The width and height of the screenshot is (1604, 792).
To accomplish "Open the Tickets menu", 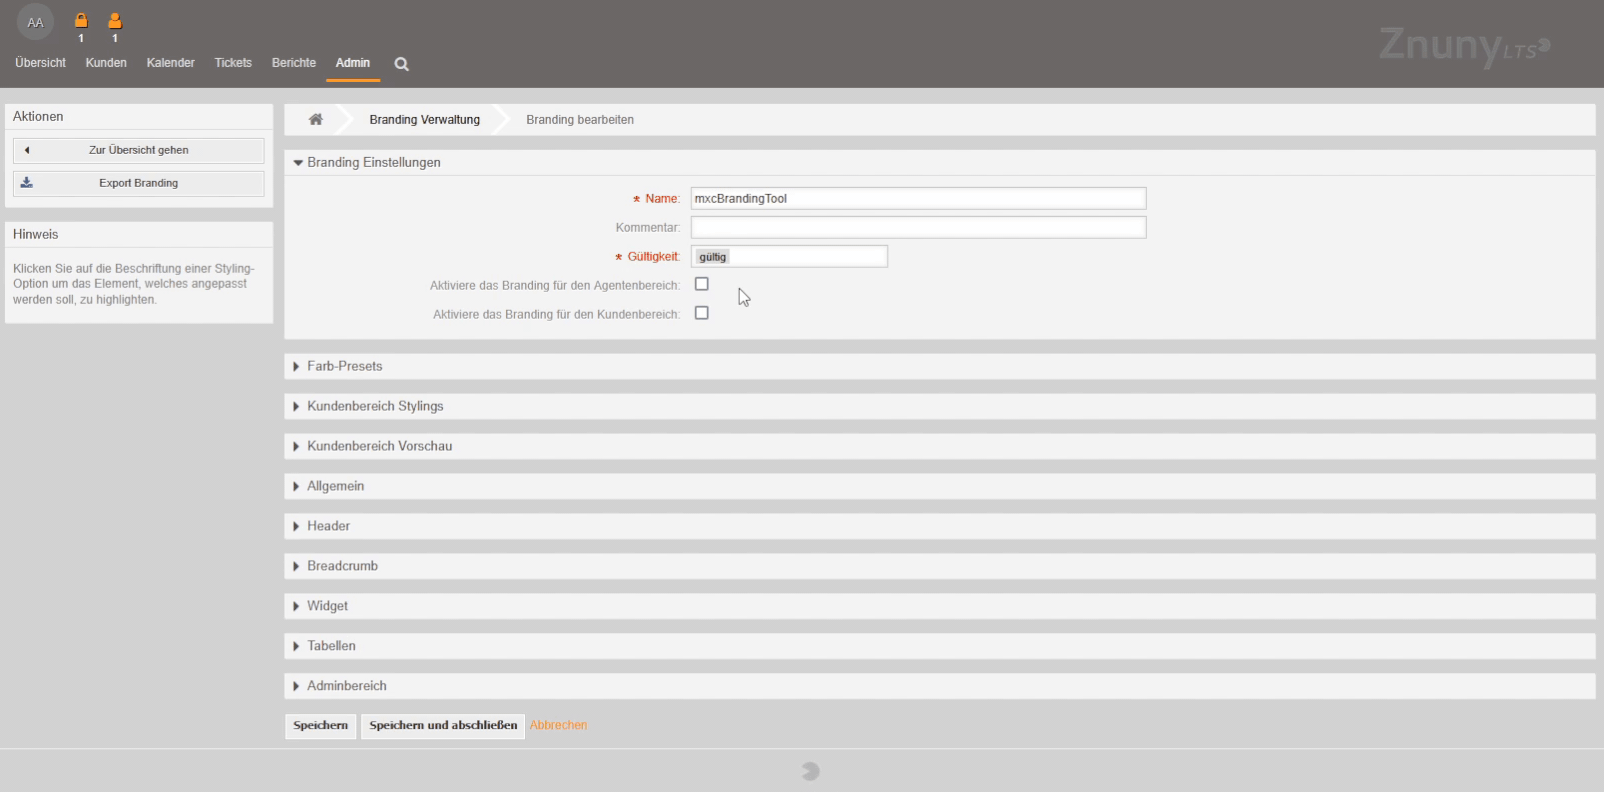I will [233, 63].
